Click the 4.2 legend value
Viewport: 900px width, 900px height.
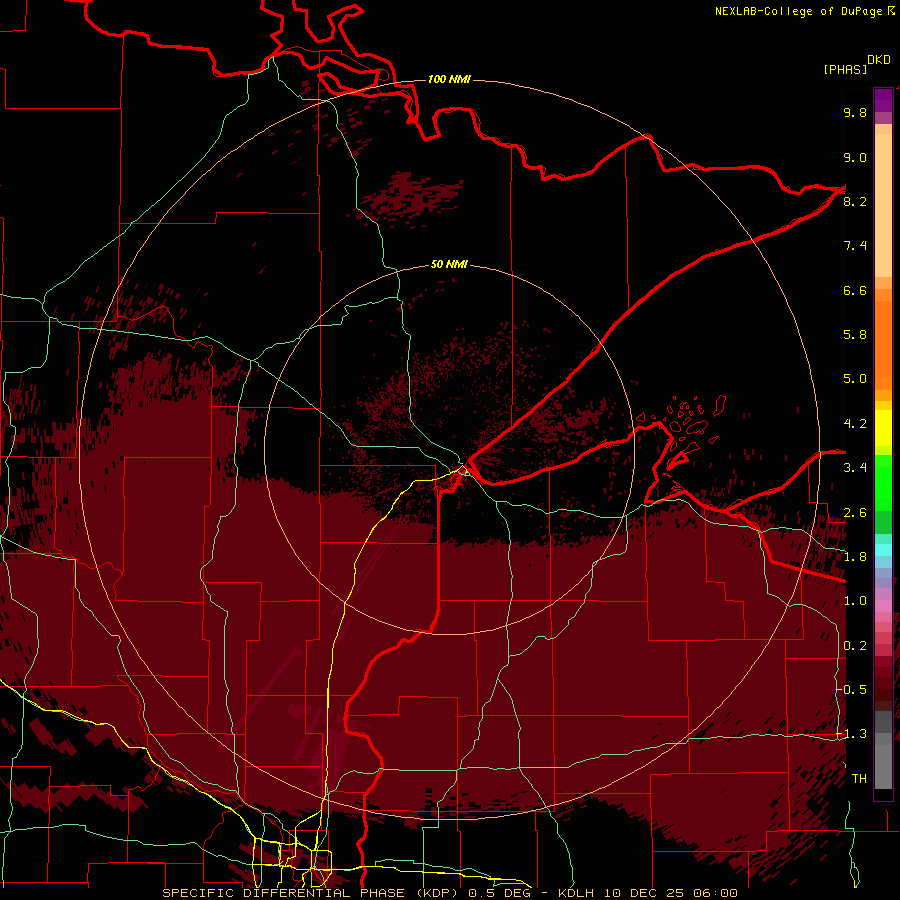[855, 424]
